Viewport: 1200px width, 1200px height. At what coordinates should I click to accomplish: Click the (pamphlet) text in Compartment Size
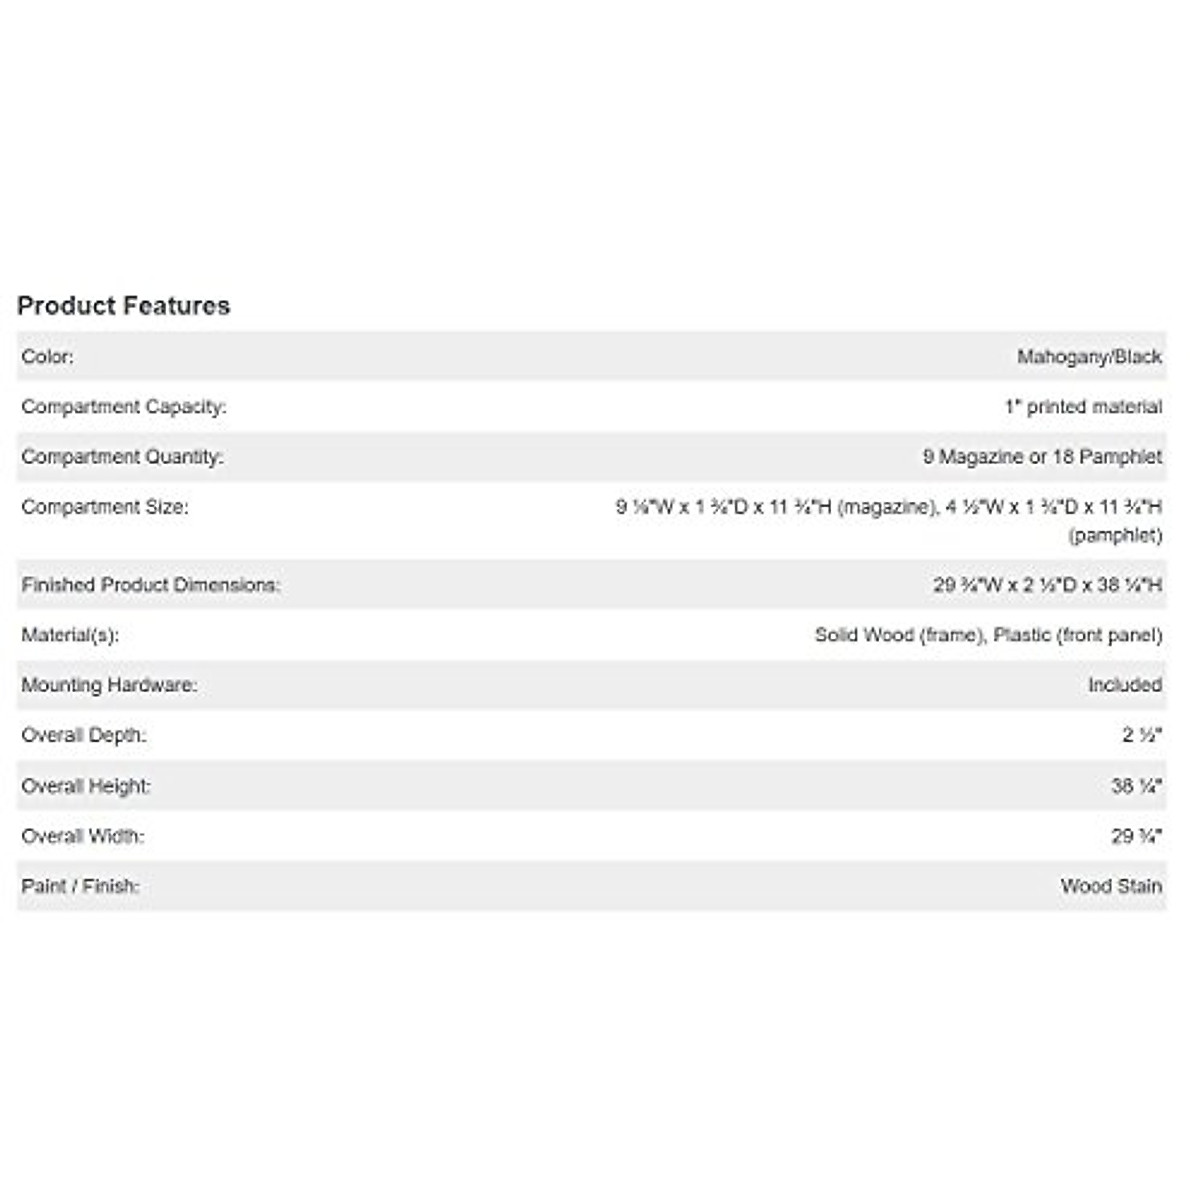coord(1115,535)
